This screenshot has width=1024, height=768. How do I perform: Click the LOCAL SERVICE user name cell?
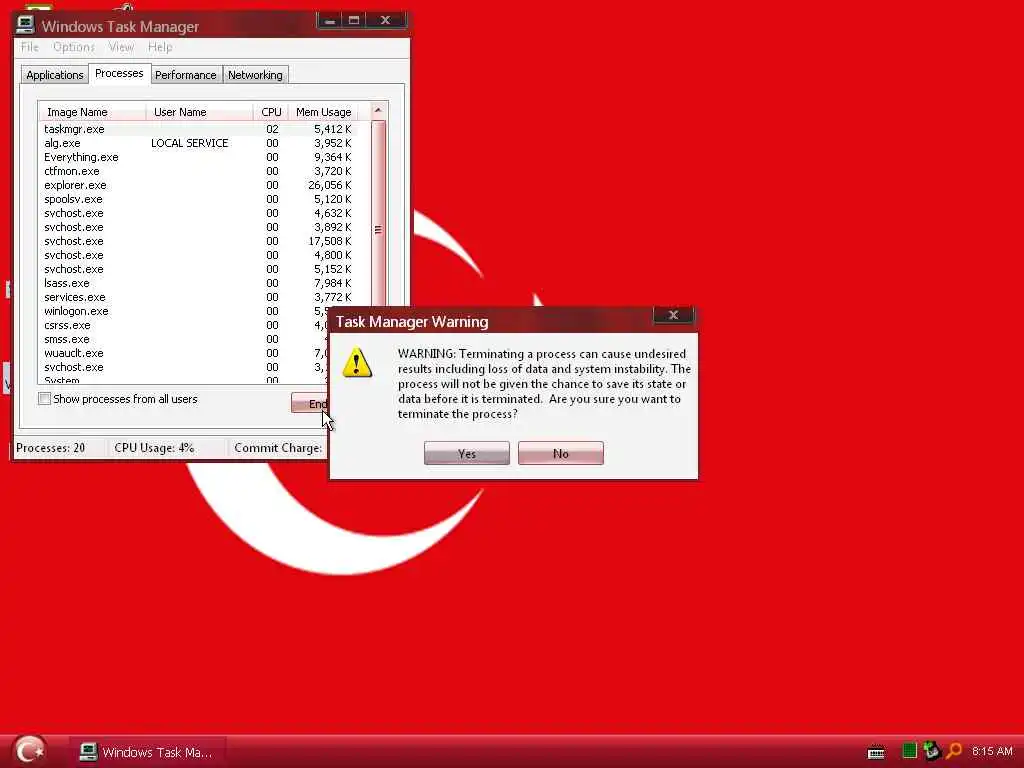pos(189,143)
